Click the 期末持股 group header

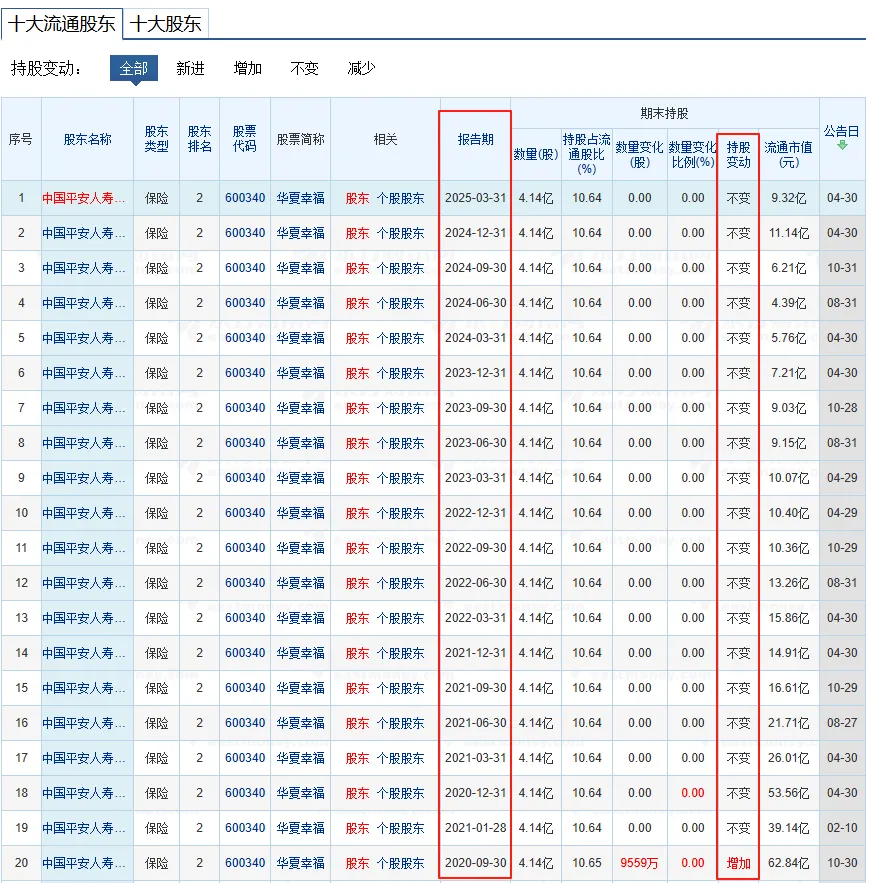[664, 113]
